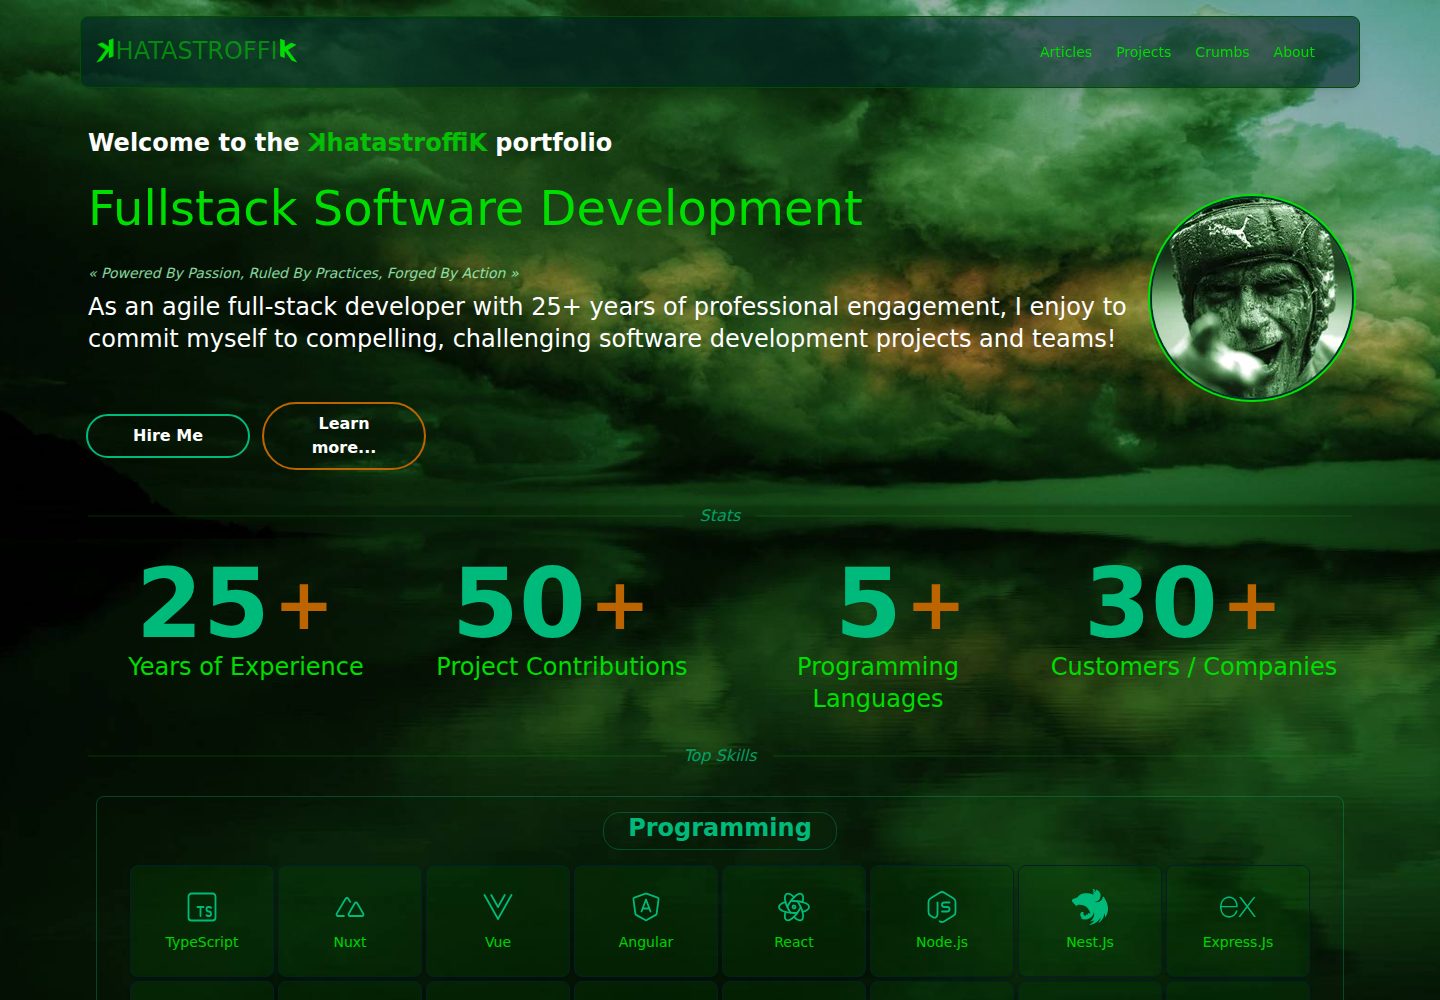Image resolution: width=1440 pixels, height=1000 pixels.
Task: Click the Hire Me button
Action: click(x=168, y=436)
